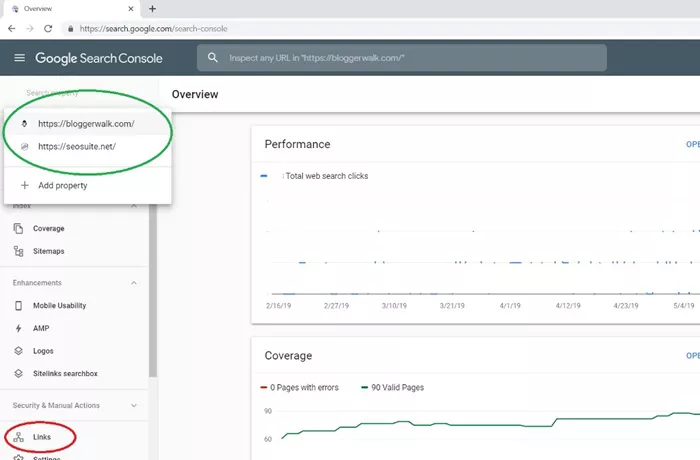Click the Logos layers icon
This screenshot has width=700, height=460.
[x=18, y=351]
